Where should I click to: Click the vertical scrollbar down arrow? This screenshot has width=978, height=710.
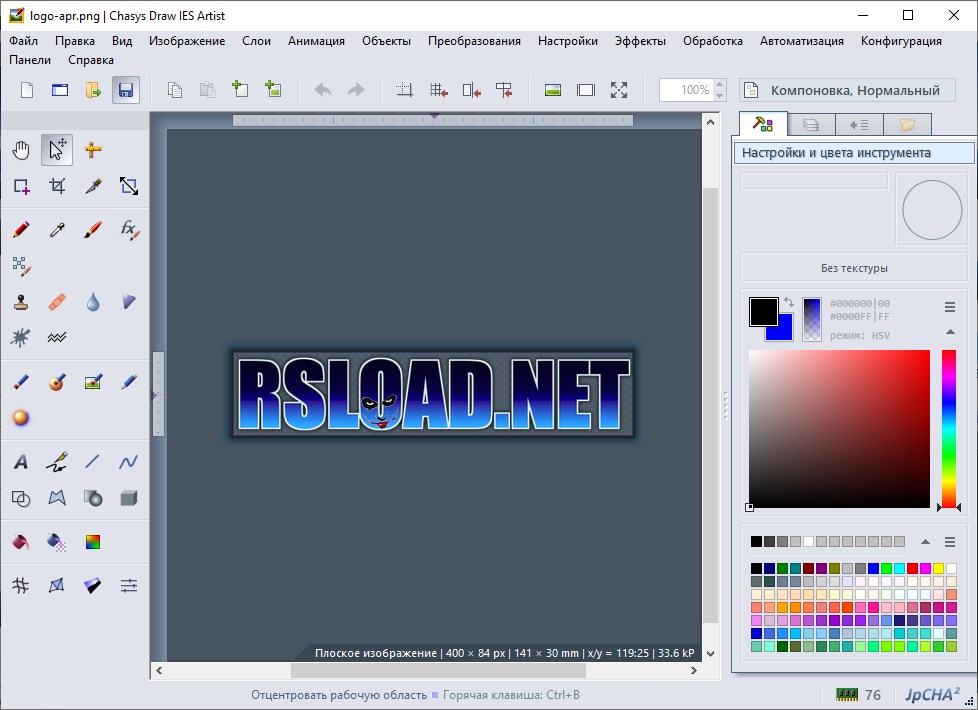click(x=710, y=653)
